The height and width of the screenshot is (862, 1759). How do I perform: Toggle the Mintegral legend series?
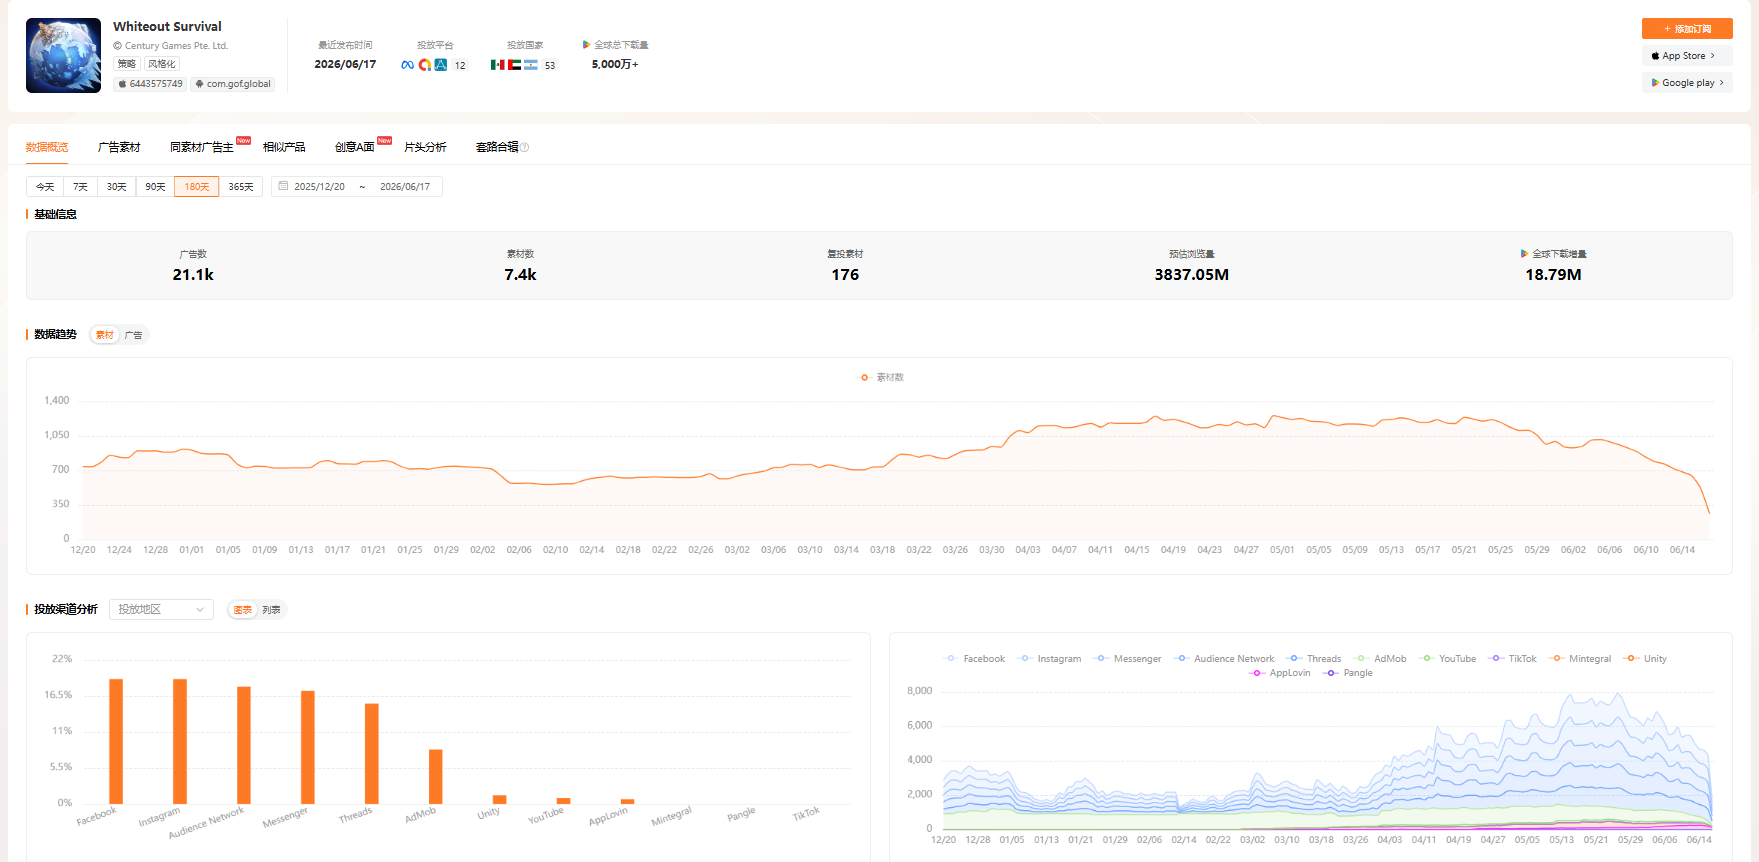pos(1580,659)
